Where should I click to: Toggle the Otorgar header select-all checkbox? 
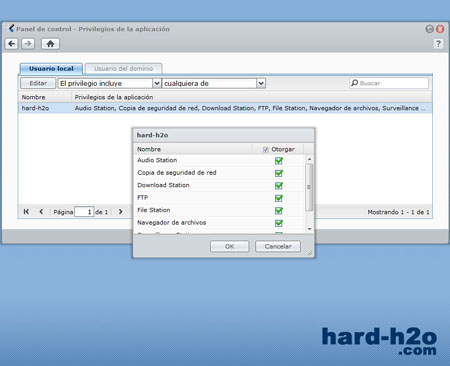(x=266, y=149)
